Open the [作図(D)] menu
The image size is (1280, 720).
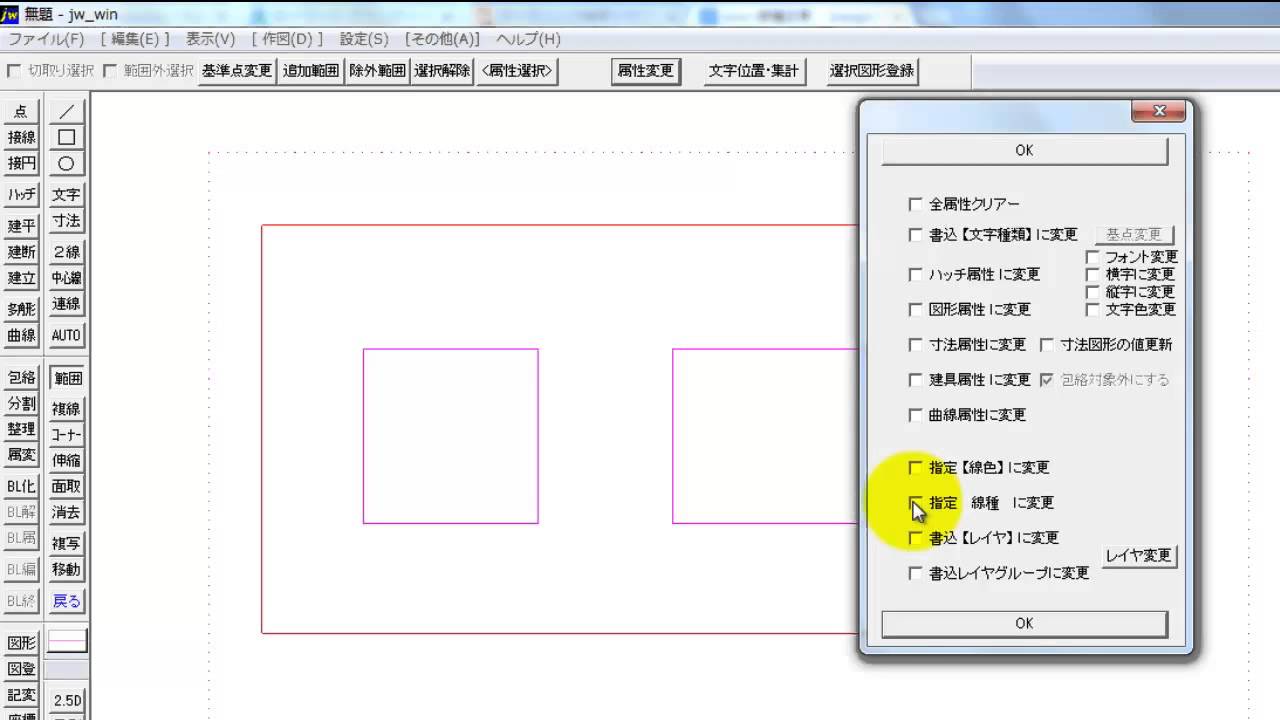288,39
